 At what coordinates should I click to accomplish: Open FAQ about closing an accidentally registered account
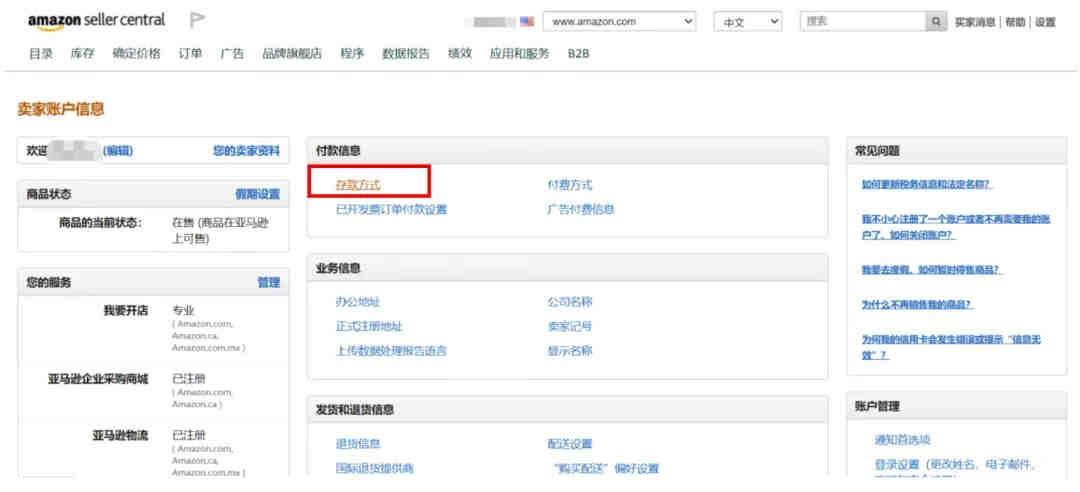955,227
